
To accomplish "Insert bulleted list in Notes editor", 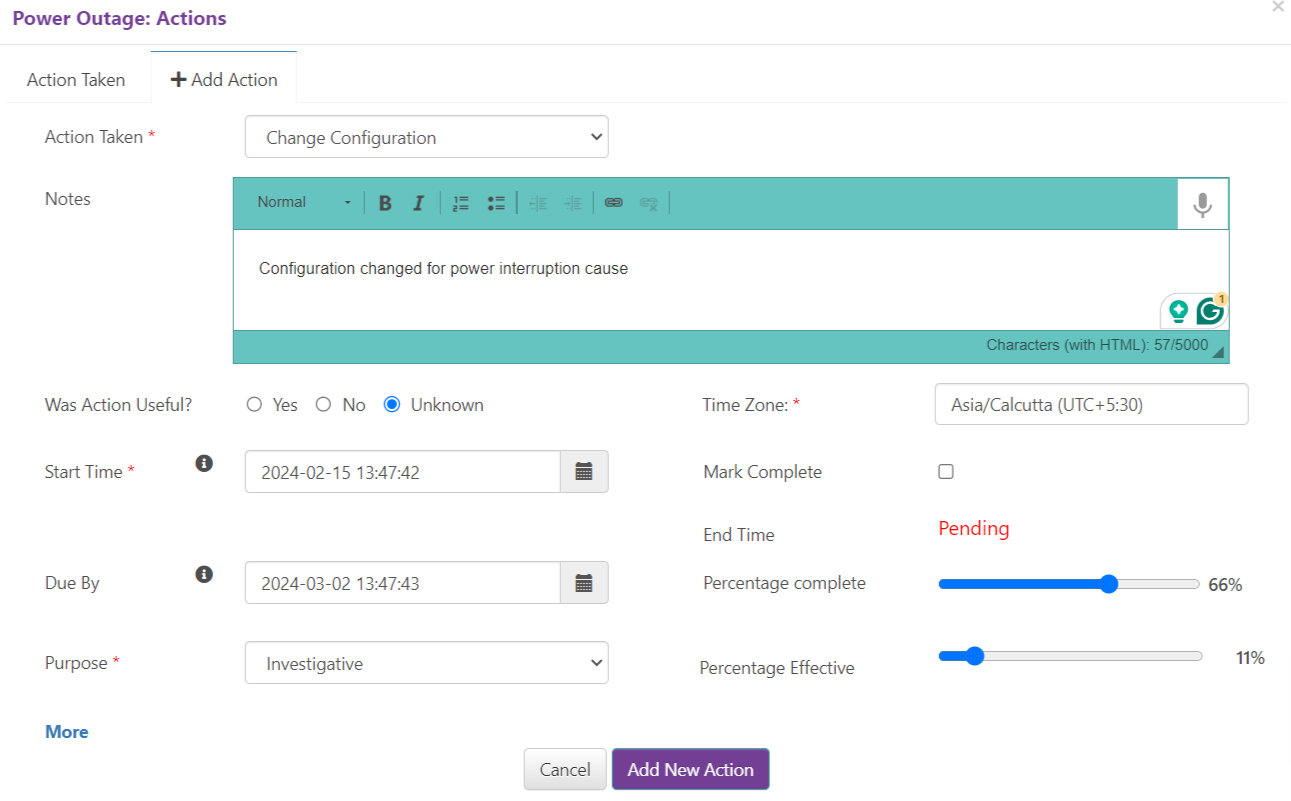I will tap(496, 203).
